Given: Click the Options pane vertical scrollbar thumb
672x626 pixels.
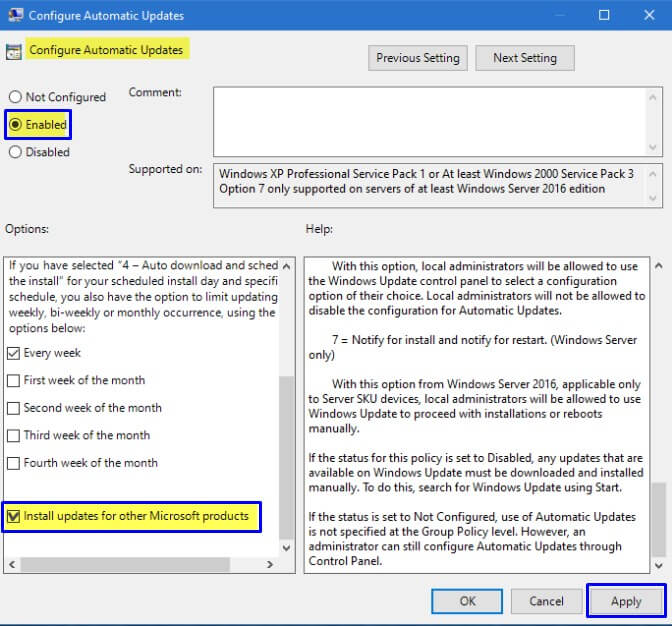Looking at the screenshot, I should [287, 457].
